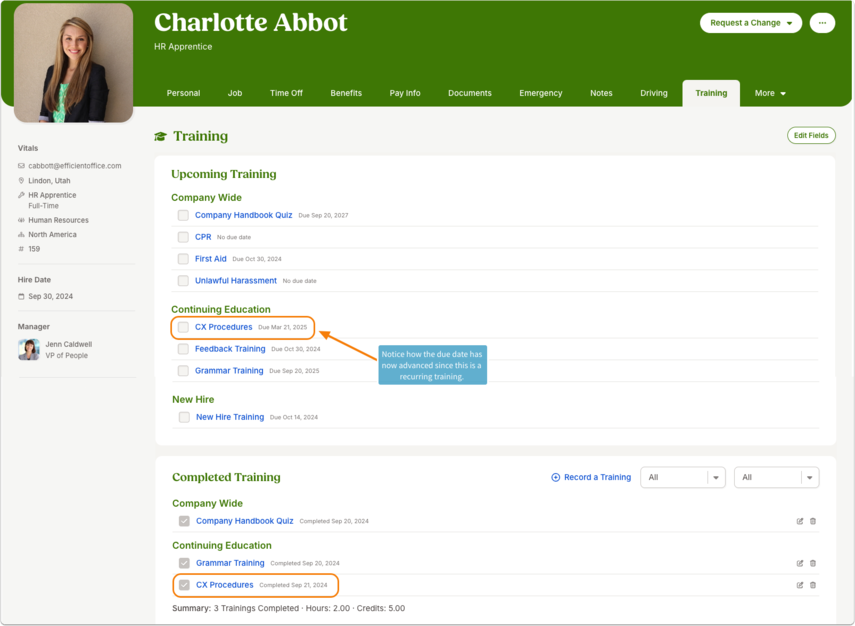Open the Request a Change dropdown
Viewport: 855px width, 626px height.
[x=751, y=23]
